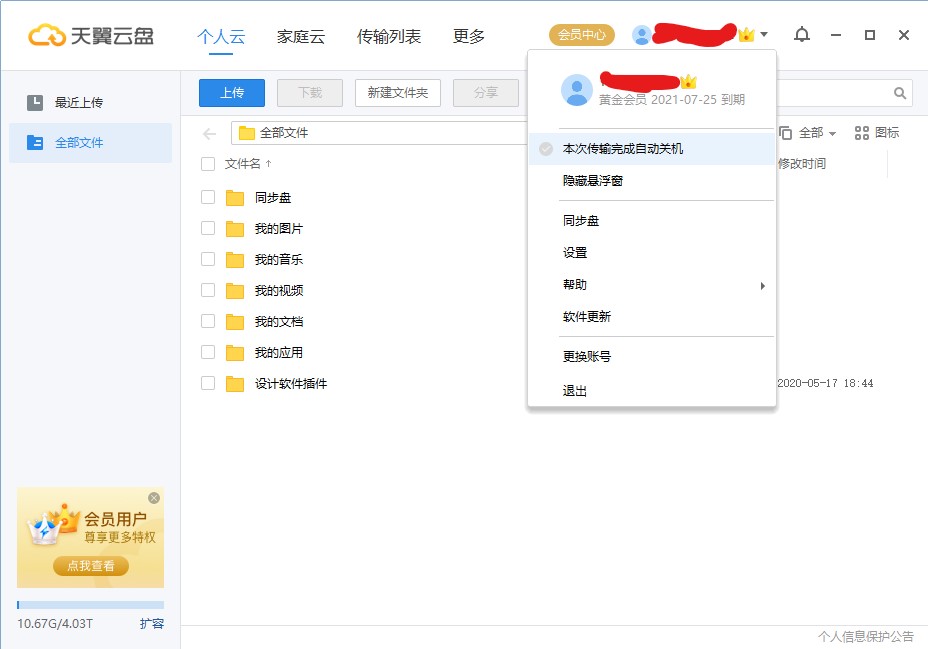Click the copy icon next to 全部 filter
The width and height of the screenshot is (928, 649).
coord(785,133)
